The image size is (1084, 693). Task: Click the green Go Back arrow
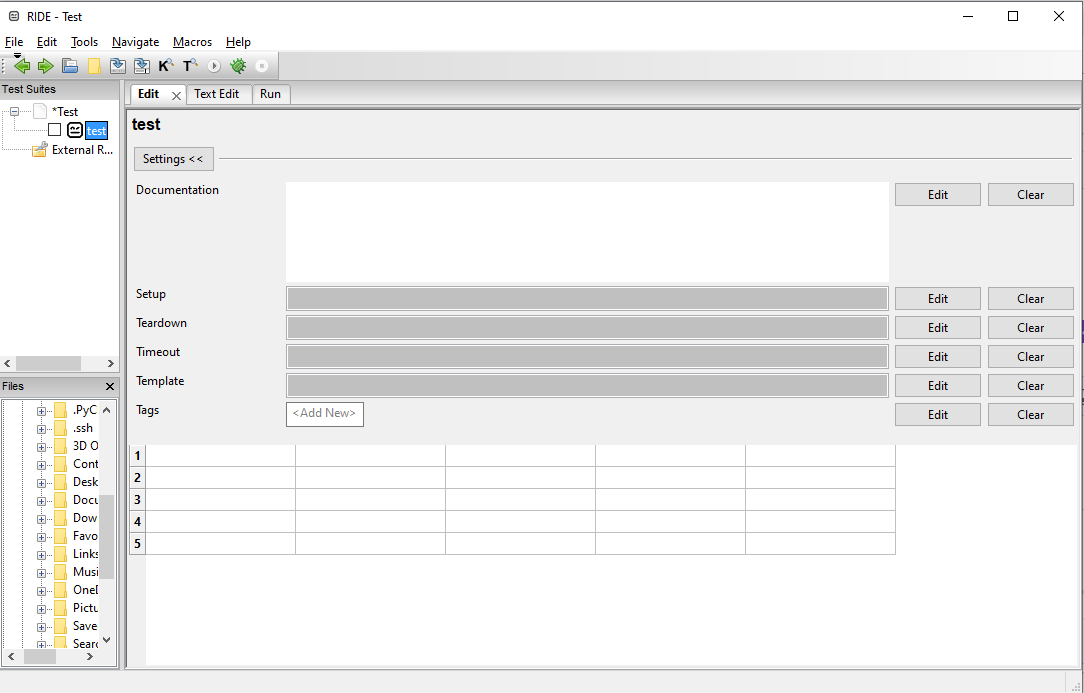22,66
